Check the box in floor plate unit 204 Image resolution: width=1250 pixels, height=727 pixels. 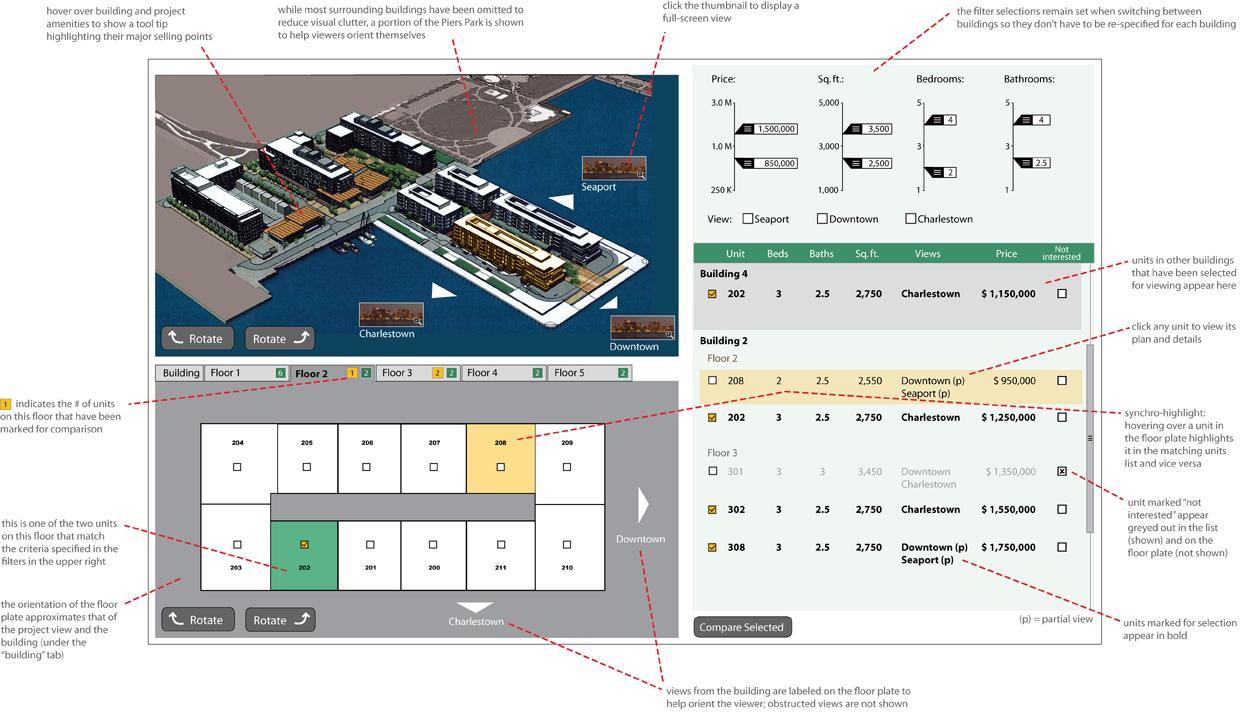237,467
